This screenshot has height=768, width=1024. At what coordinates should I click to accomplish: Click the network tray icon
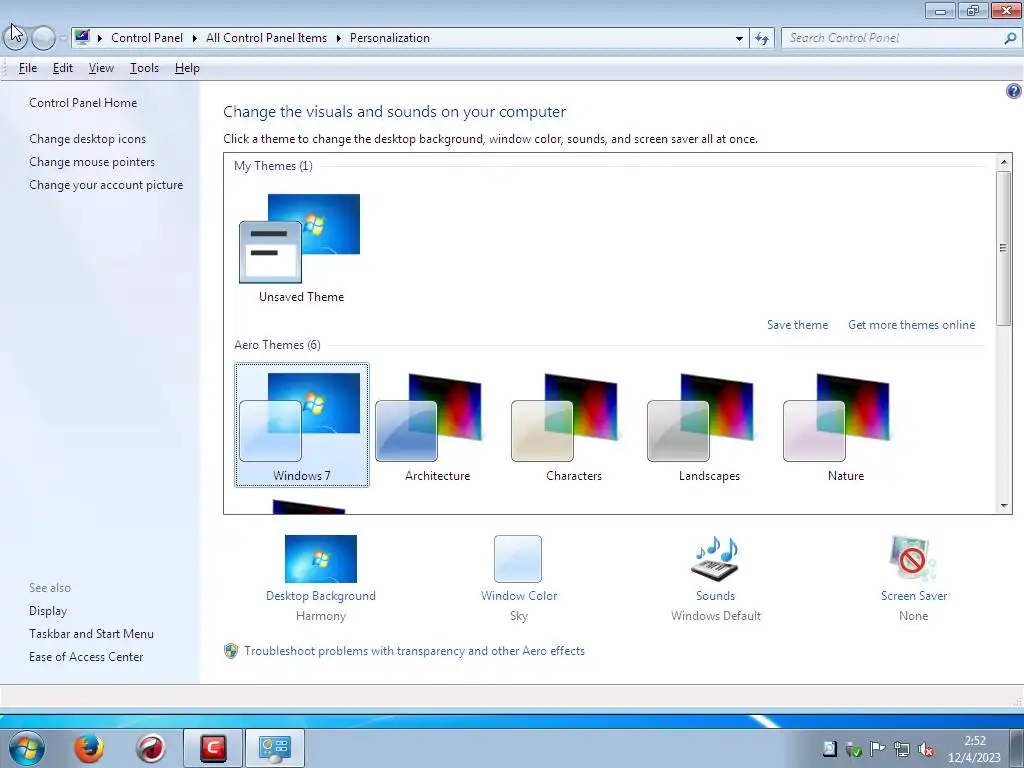(902, 749)
